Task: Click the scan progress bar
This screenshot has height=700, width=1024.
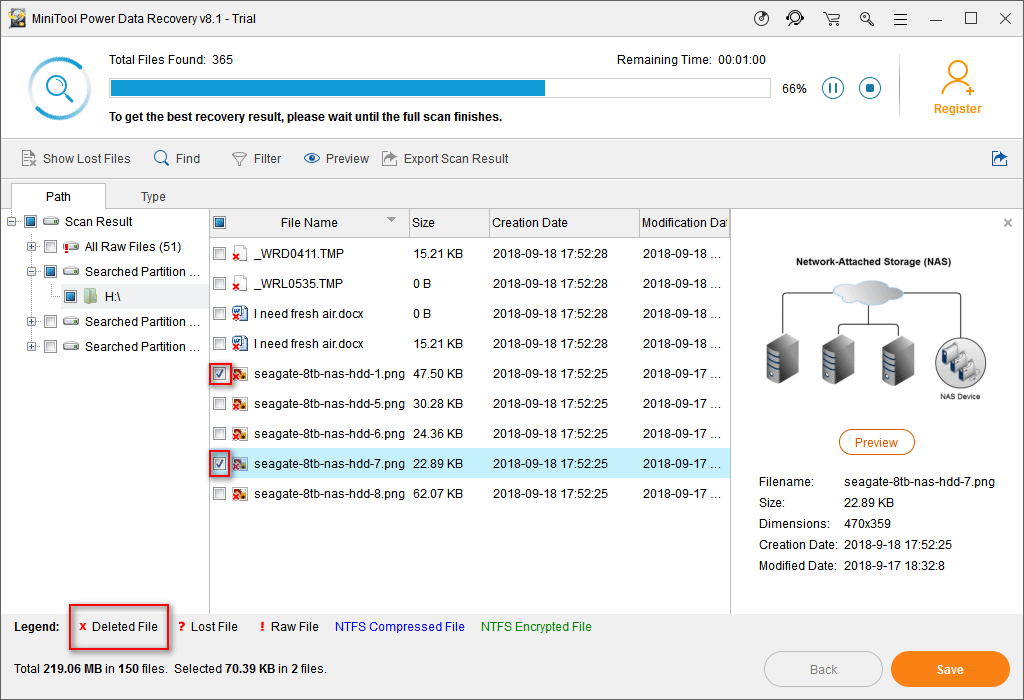Action: tap(440, 88)
